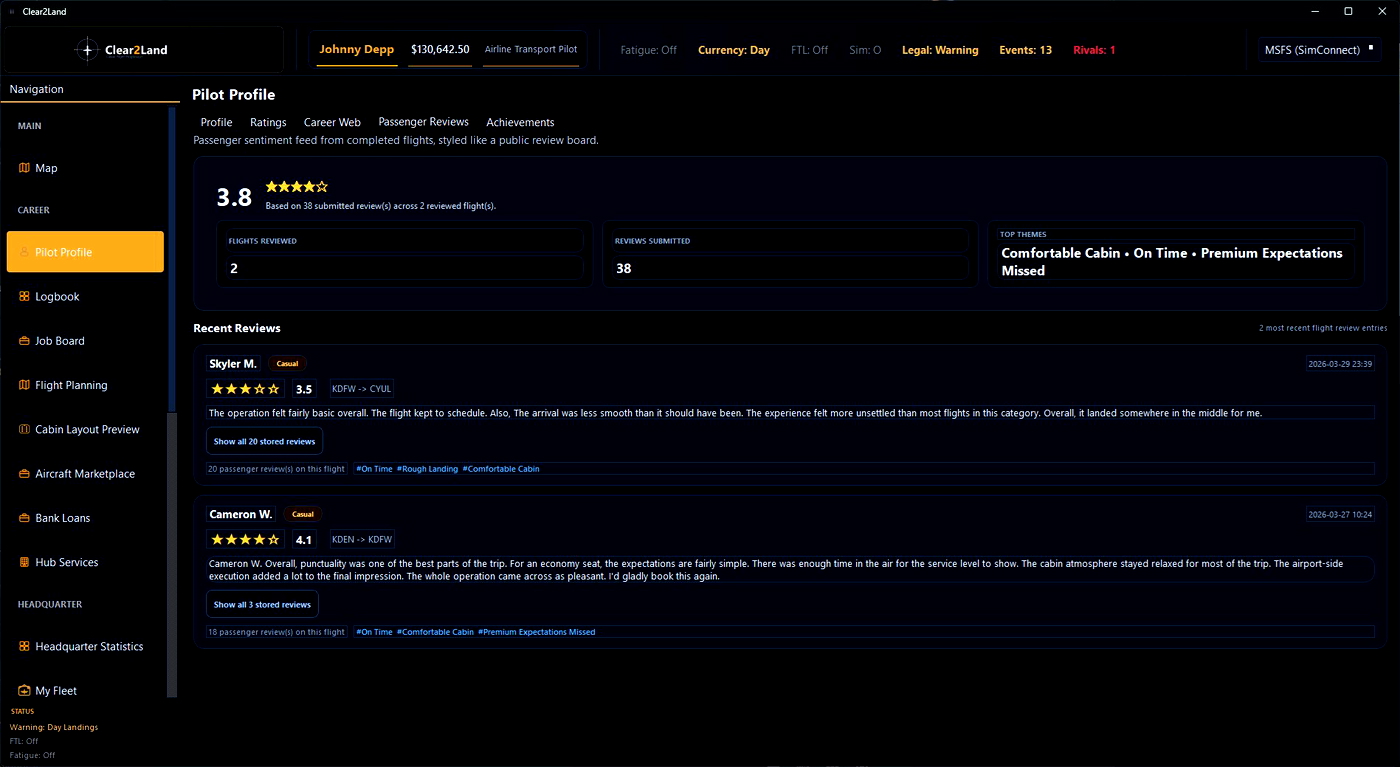Click the Job Board briefcase icon
This screenshot has height=767, width=1400.
[24, 341]
